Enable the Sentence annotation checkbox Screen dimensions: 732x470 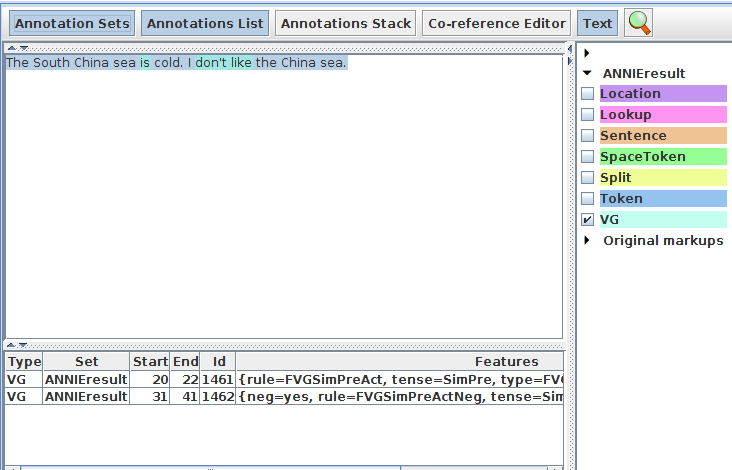587,136
